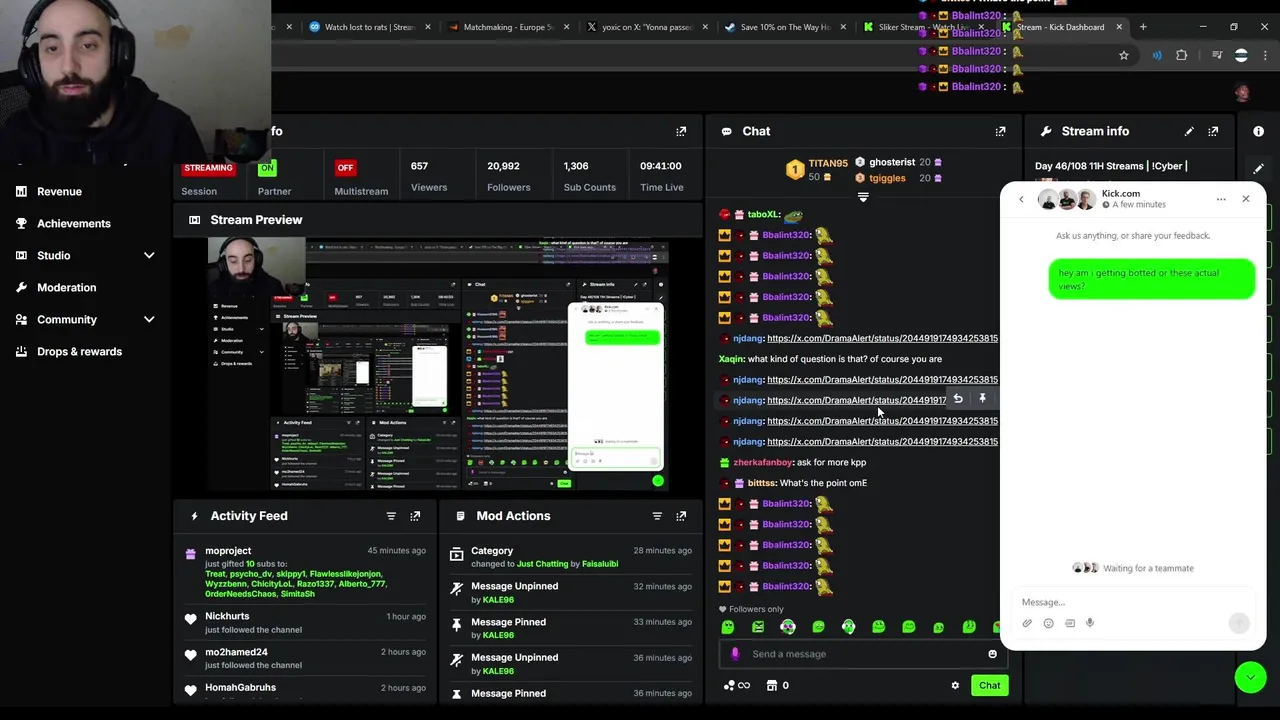
Task: Click the wrench icon beside Moderation
Action: [21, 287]
